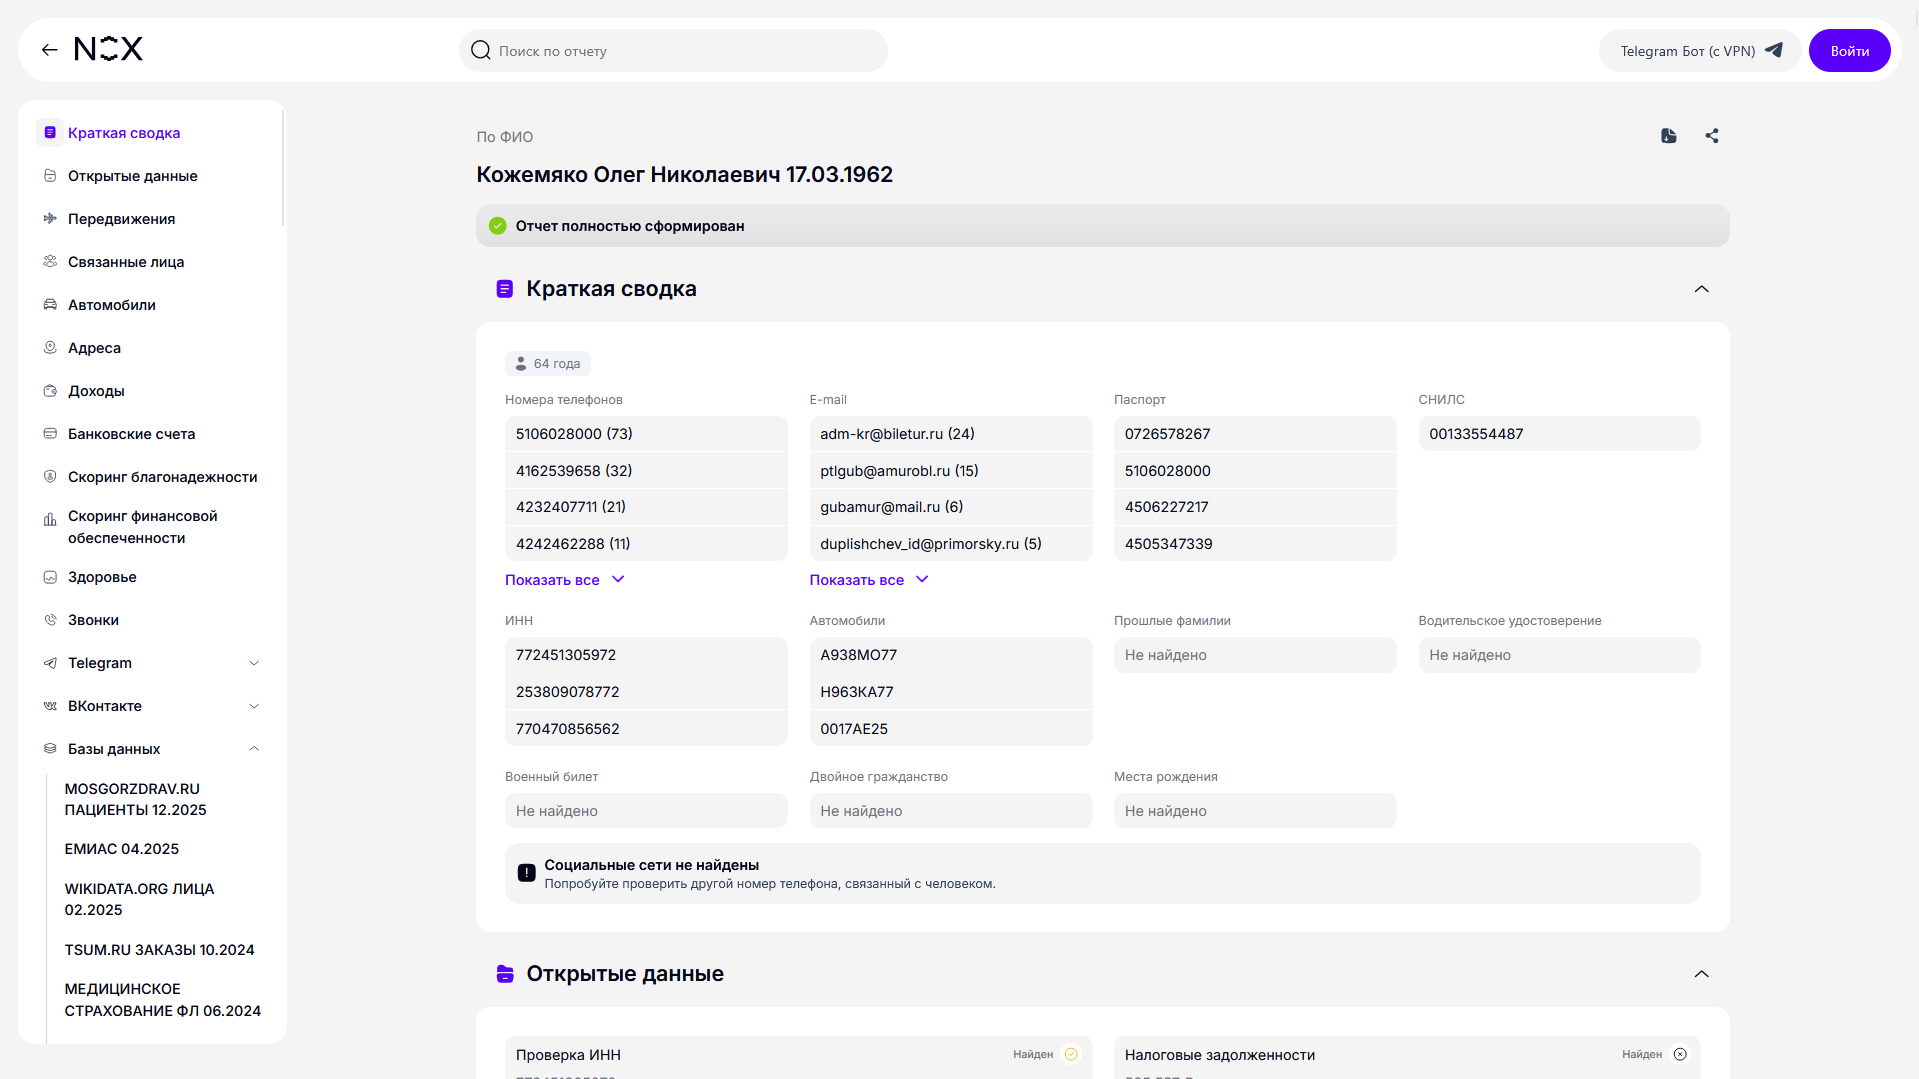Click the 64 года age badge
Image resolution: width=1919 pixels, height=1079 pixels.
(x=548, y=364)
